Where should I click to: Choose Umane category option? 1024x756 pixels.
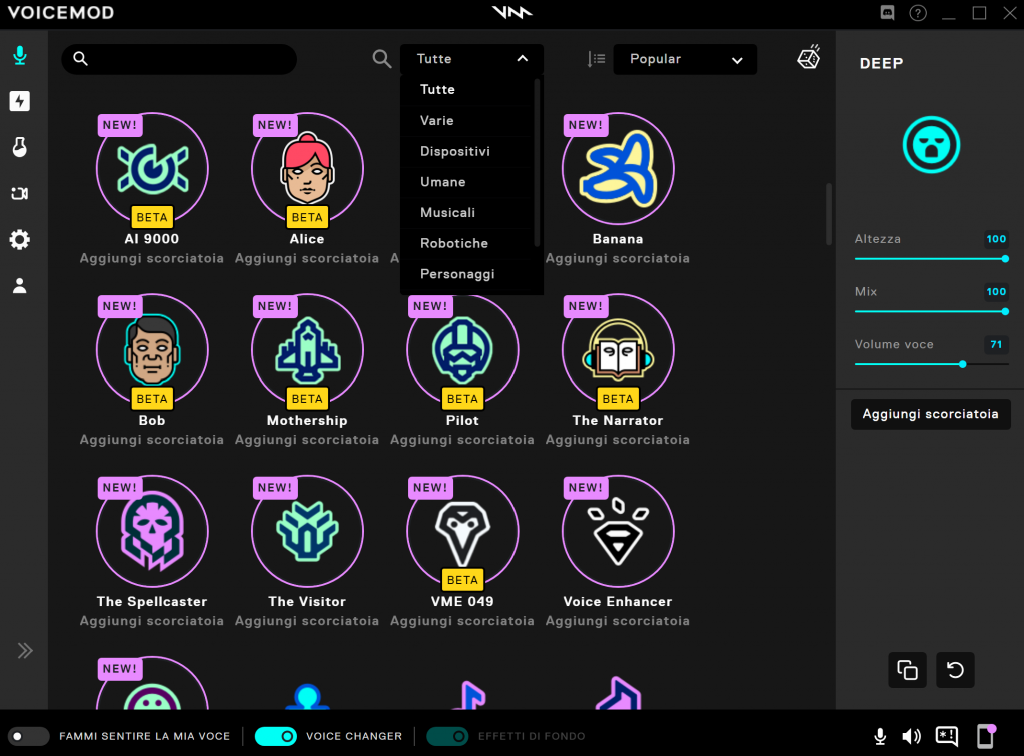tap(468, 181)
